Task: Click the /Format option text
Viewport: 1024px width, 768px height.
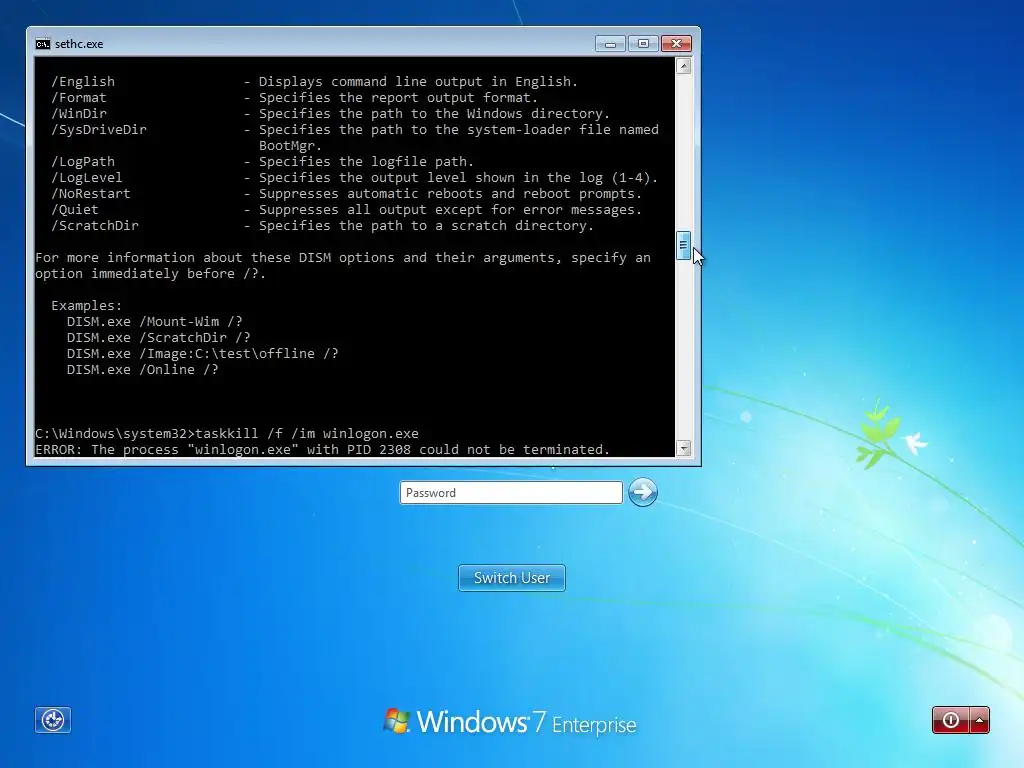Action: click(79, 98)
